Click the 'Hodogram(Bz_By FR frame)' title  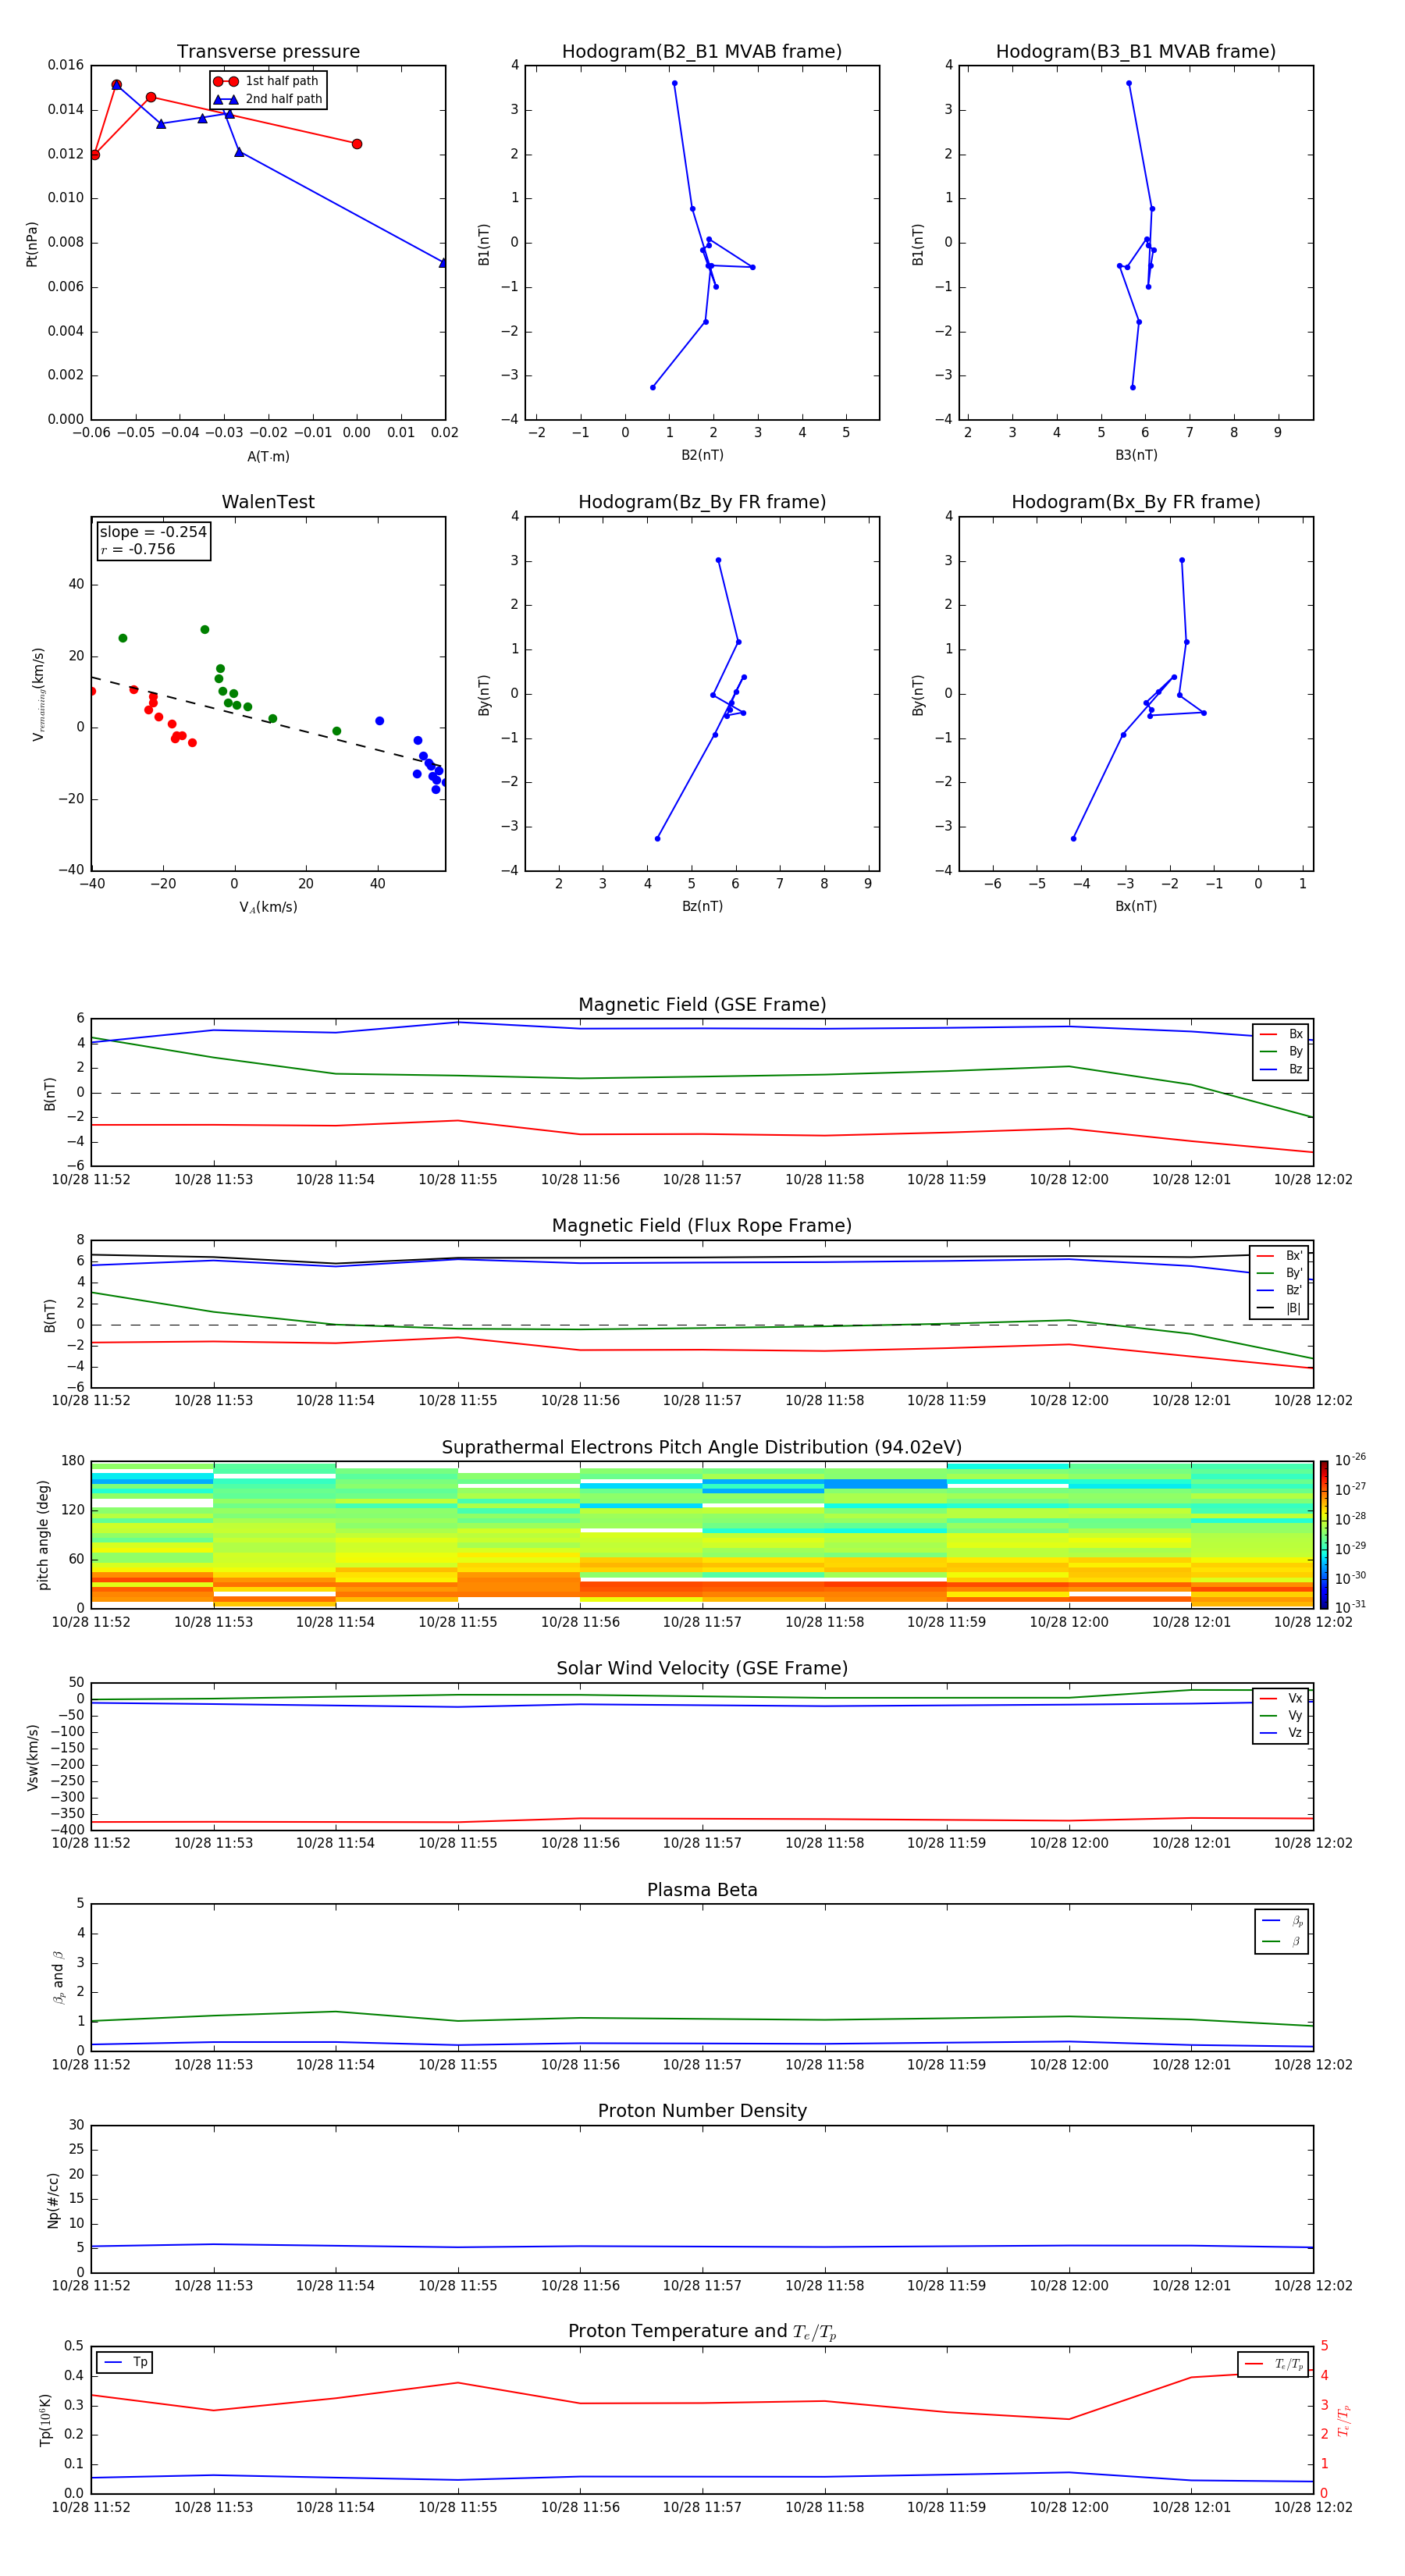click(702, 502)
